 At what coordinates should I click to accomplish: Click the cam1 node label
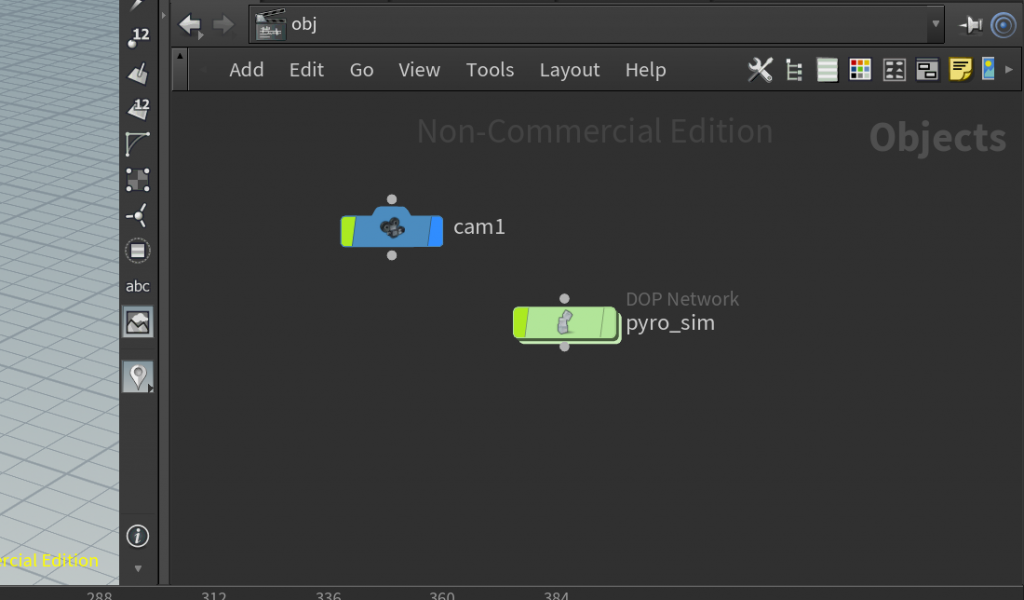(x=479, y=227)
